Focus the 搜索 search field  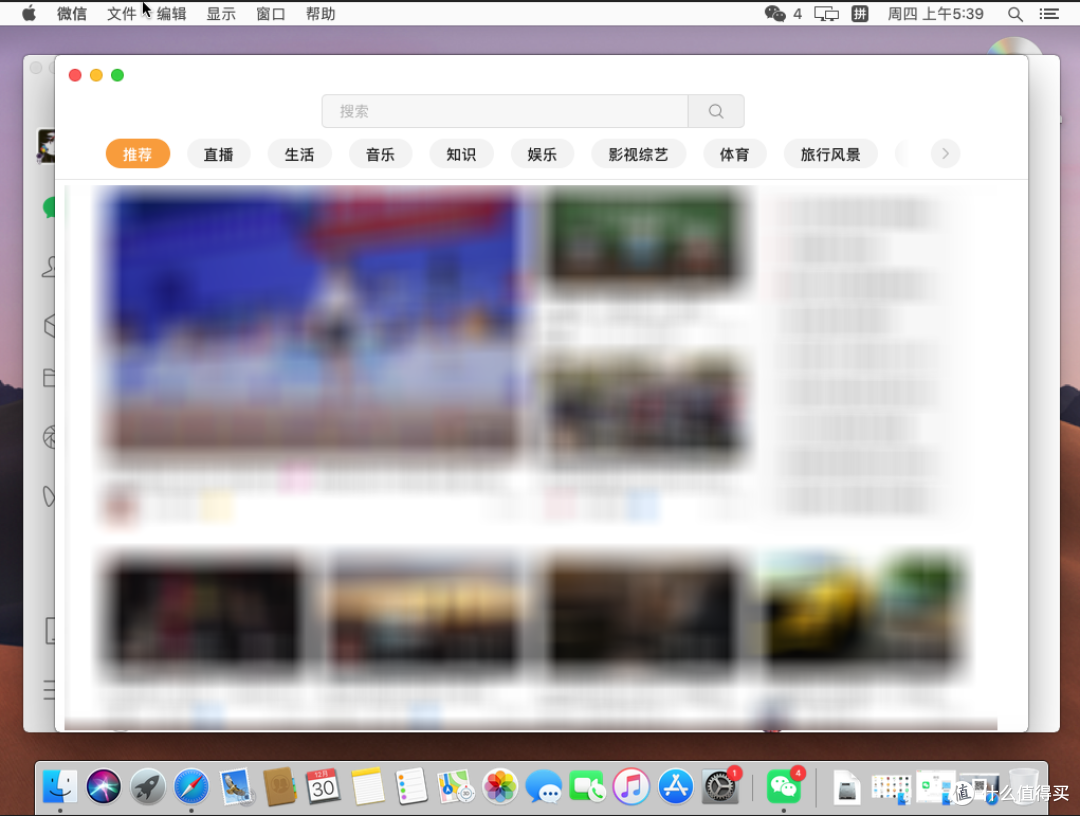click(x=505, y=111)
